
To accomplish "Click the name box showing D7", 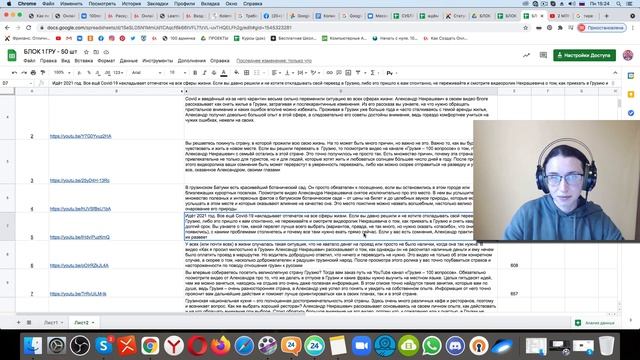I will (x=16, y=83).
